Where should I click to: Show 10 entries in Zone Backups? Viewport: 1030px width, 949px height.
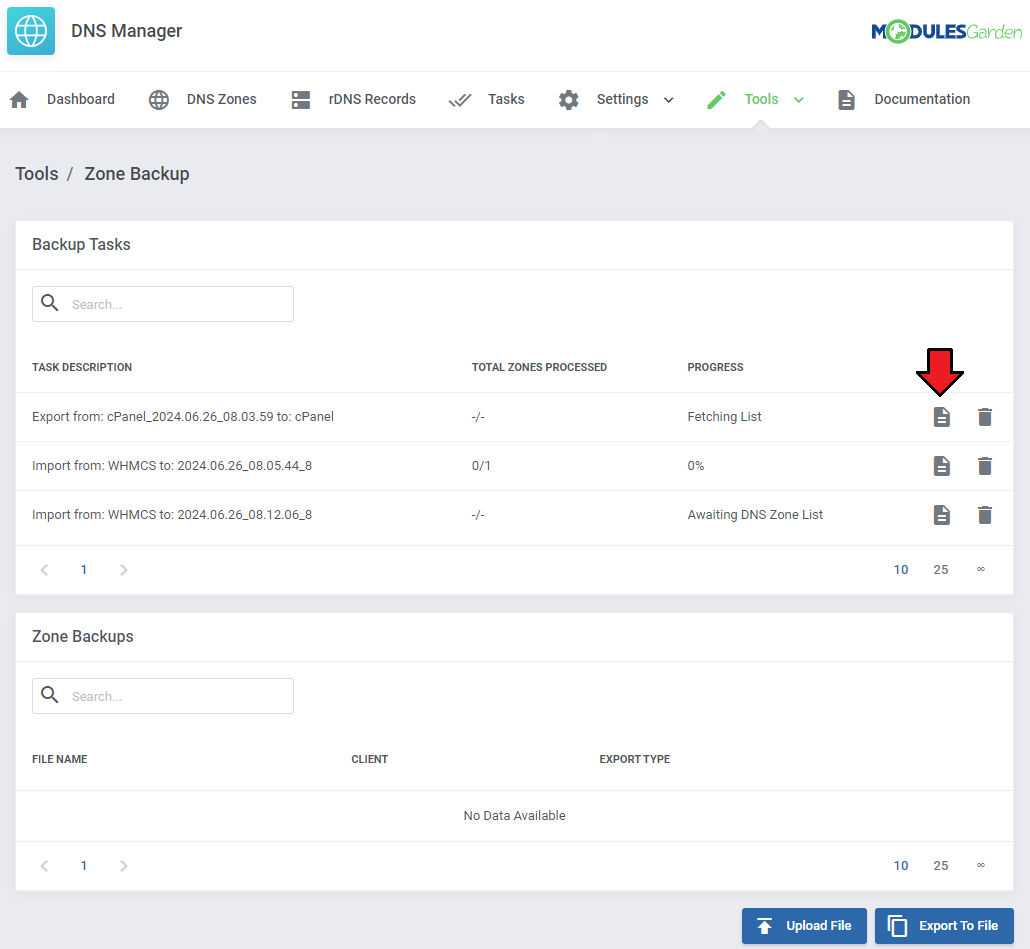901,866
